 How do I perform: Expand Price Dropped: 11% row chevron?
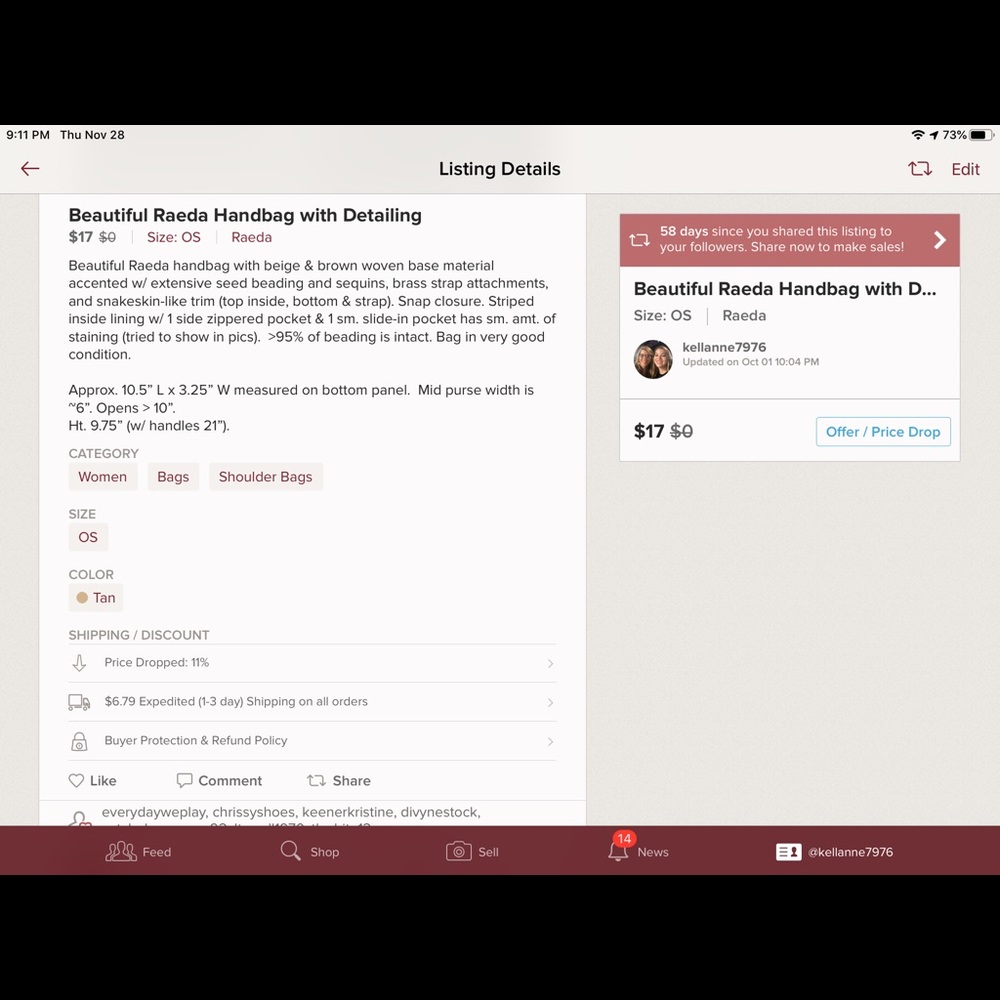(550, 664)
